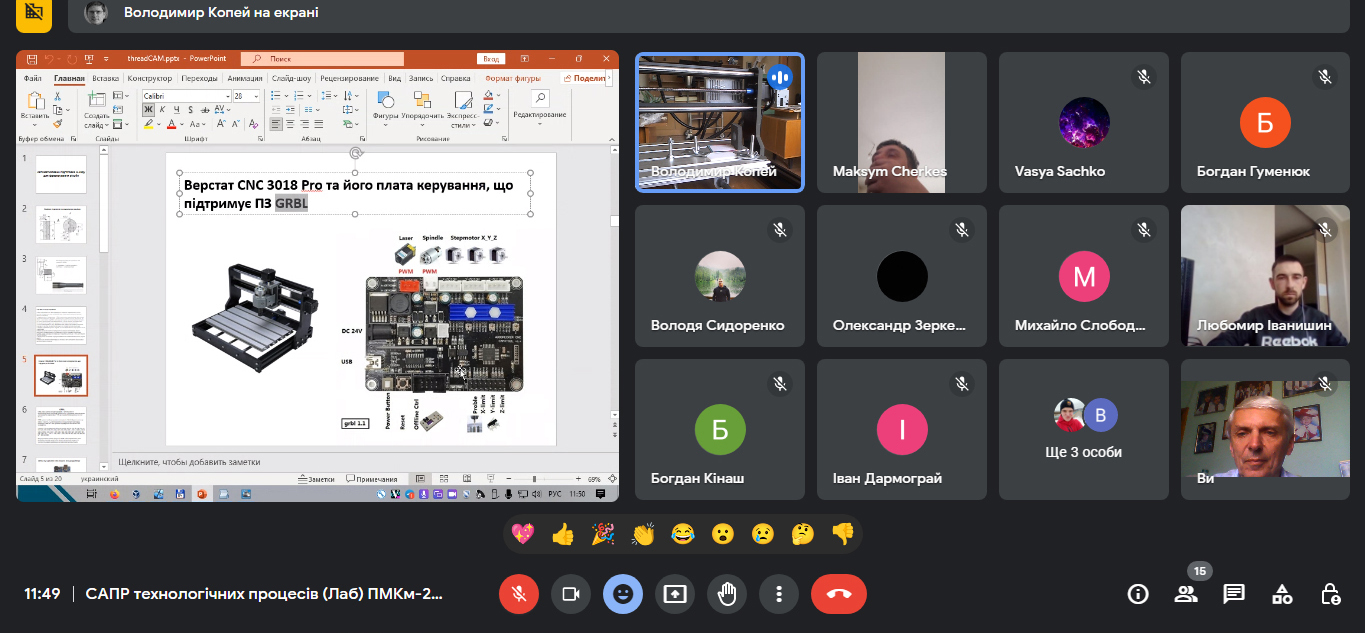This screenshot has height=633, width=1365.
Task: Click the host controls lock icon
Action: point(1330,594)
